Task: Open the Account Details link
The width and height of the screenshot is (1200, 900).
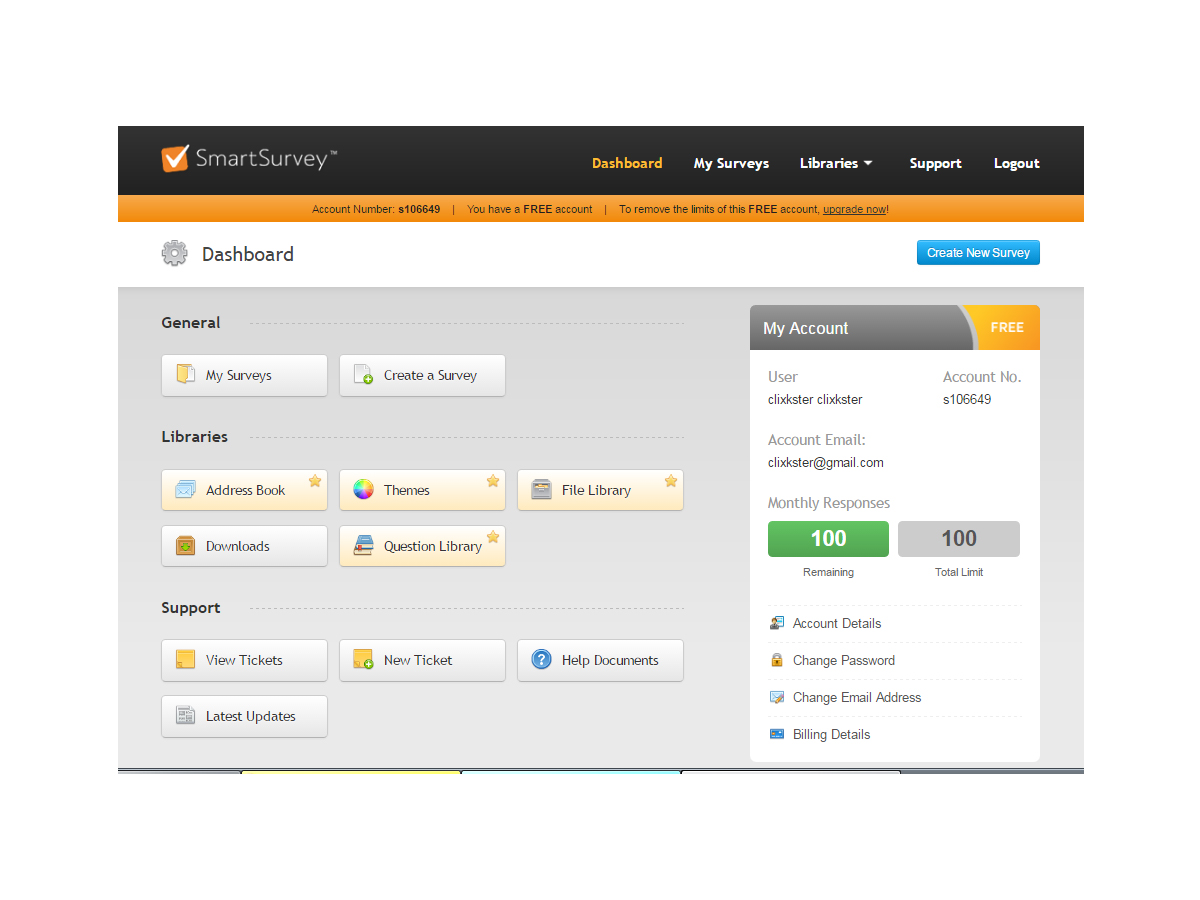Action: 837,623
